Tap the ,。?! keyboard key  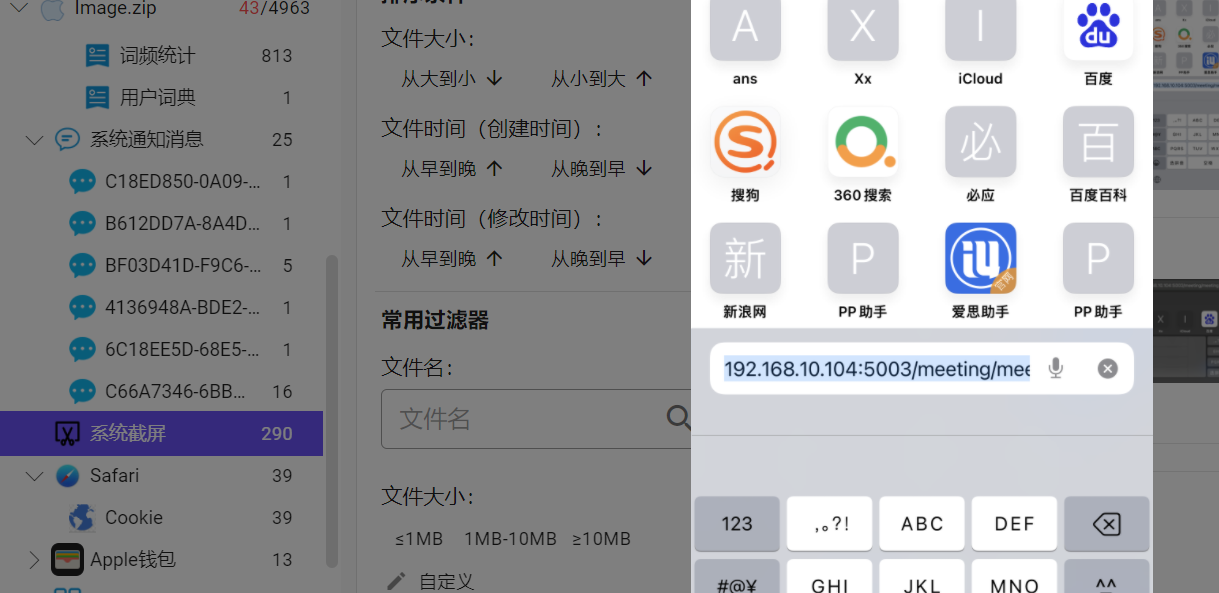click(830, 524)
